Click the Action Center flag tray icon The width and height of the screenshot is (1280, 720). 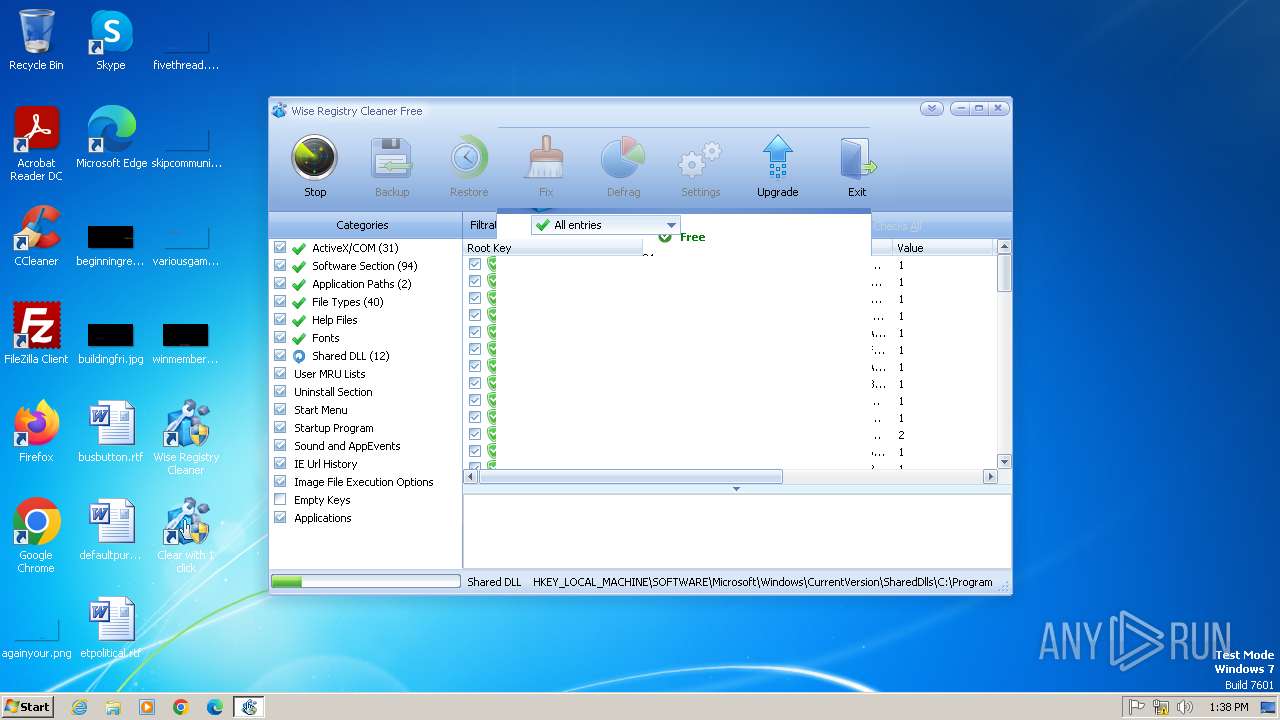(1137, 707)
